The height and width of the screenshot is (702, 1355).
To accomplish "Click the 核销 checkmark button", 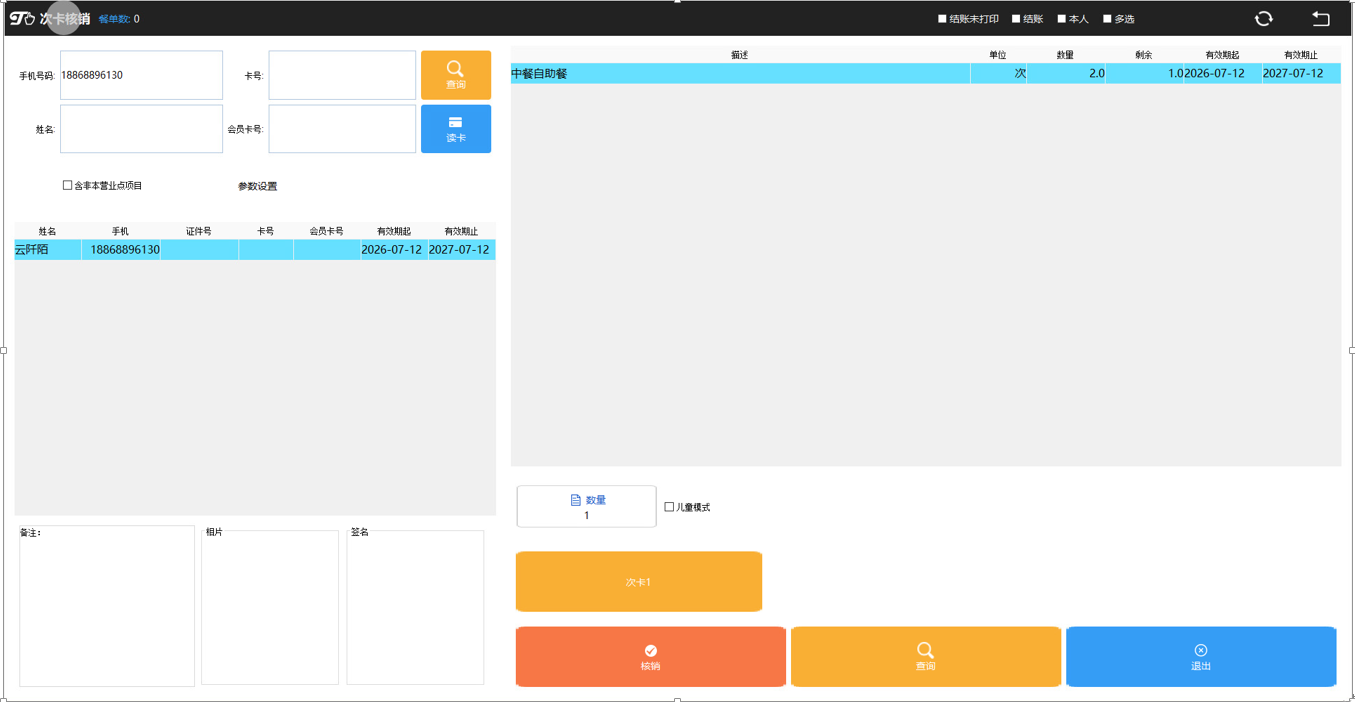I will 651,657.
